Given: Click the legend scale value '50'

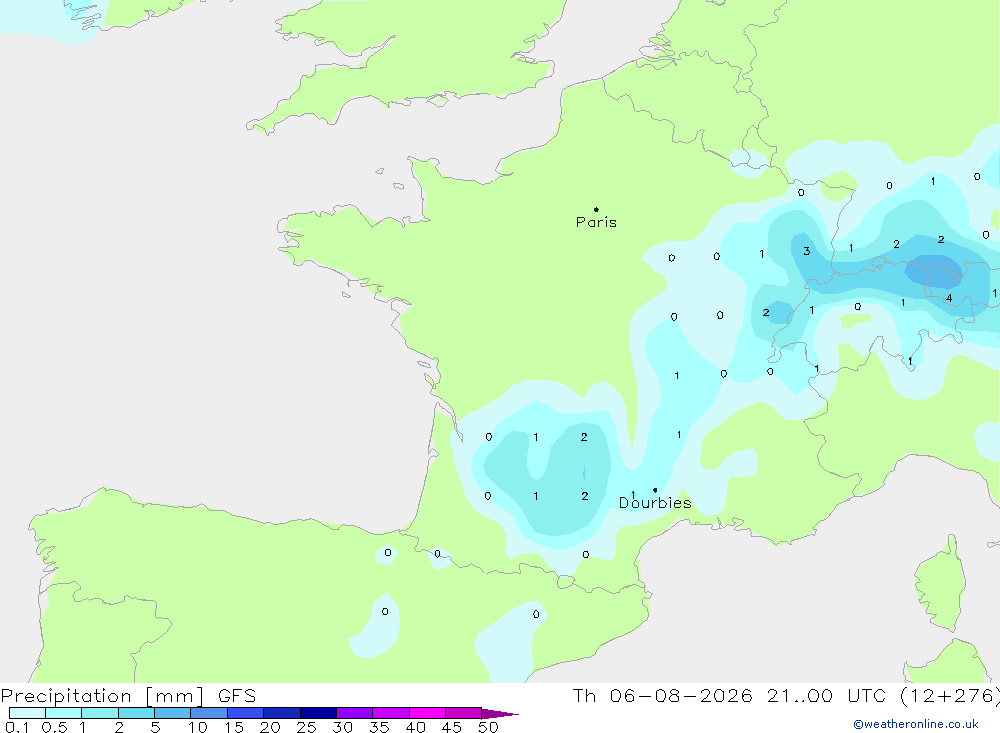Looking at the screenshot, I should tap(488, 727).
